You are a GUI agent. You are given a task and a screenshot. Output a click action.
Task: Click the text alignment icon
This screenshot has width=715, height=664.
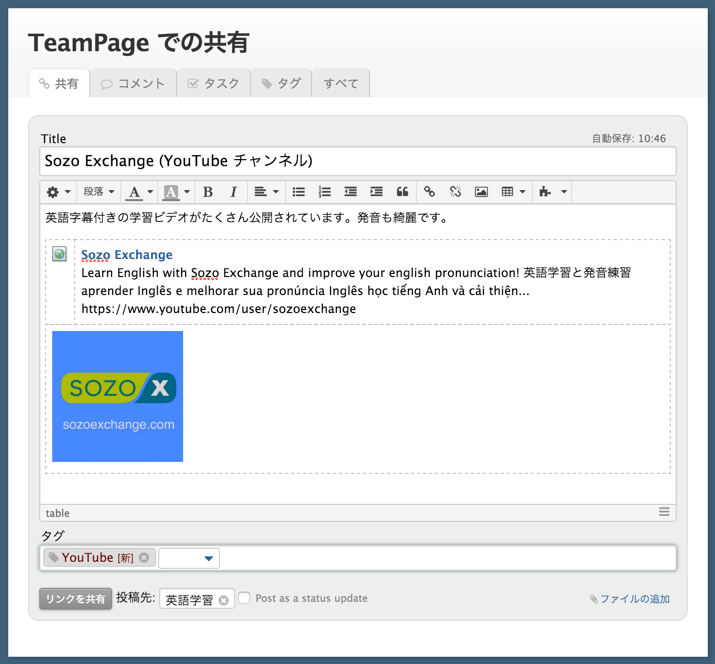(x=260, y=192)
